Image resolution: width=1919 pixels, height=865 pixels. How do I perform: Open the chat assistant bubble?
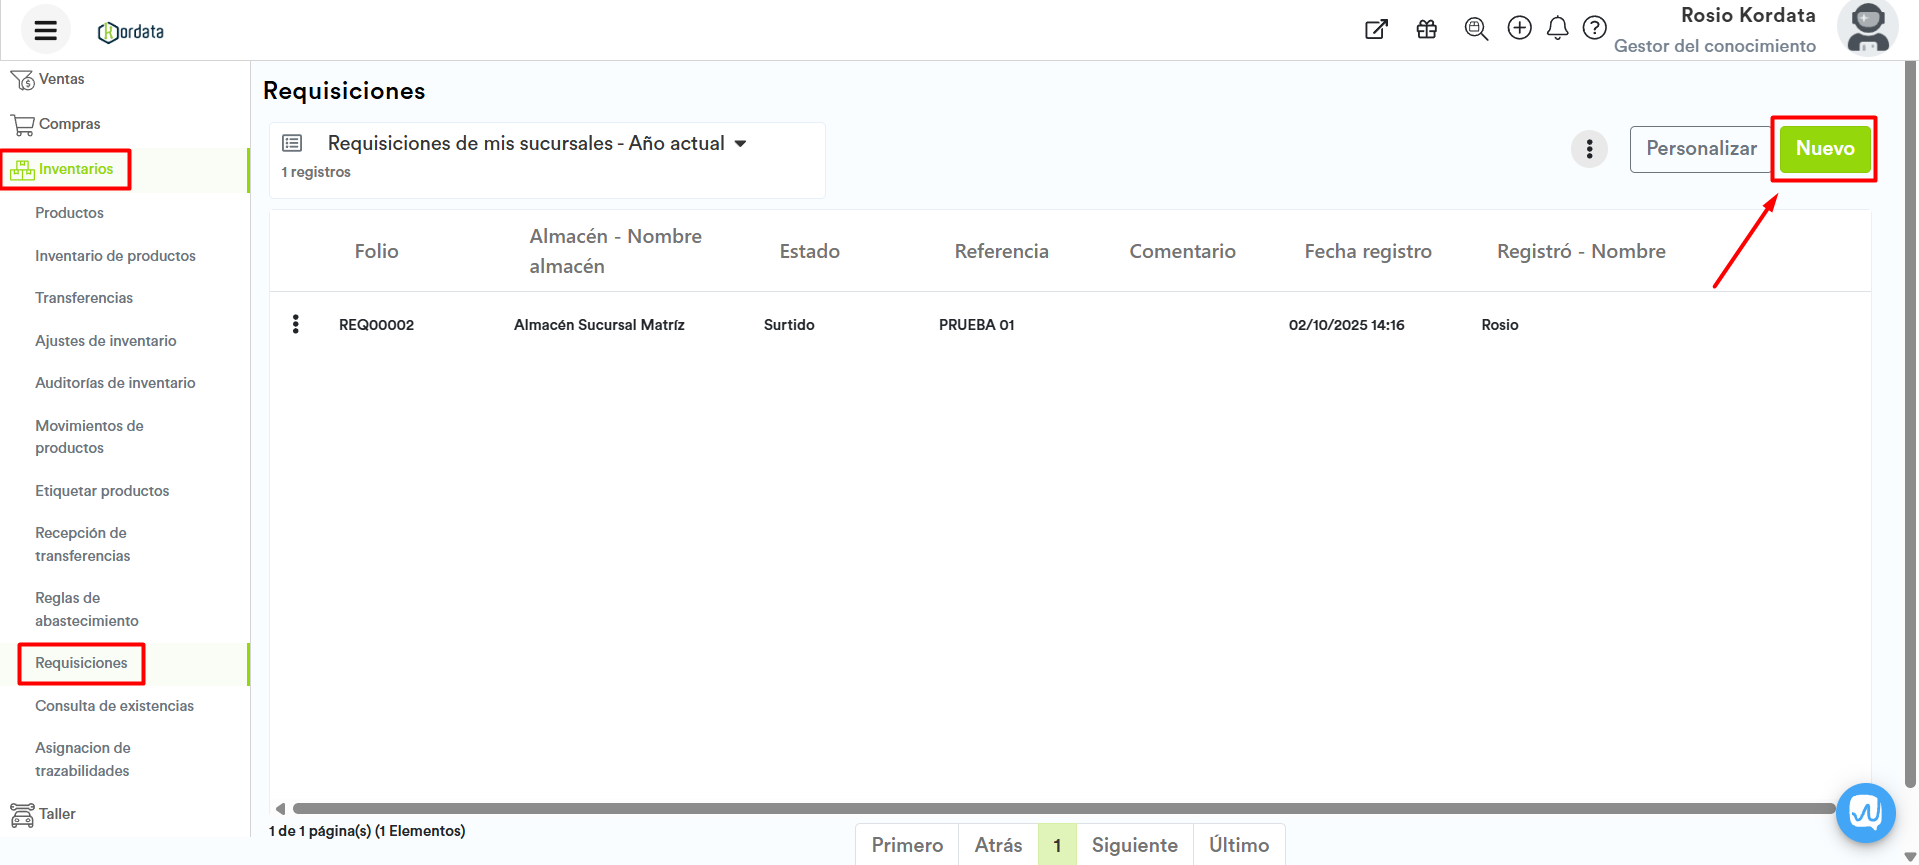(1865, 812)
